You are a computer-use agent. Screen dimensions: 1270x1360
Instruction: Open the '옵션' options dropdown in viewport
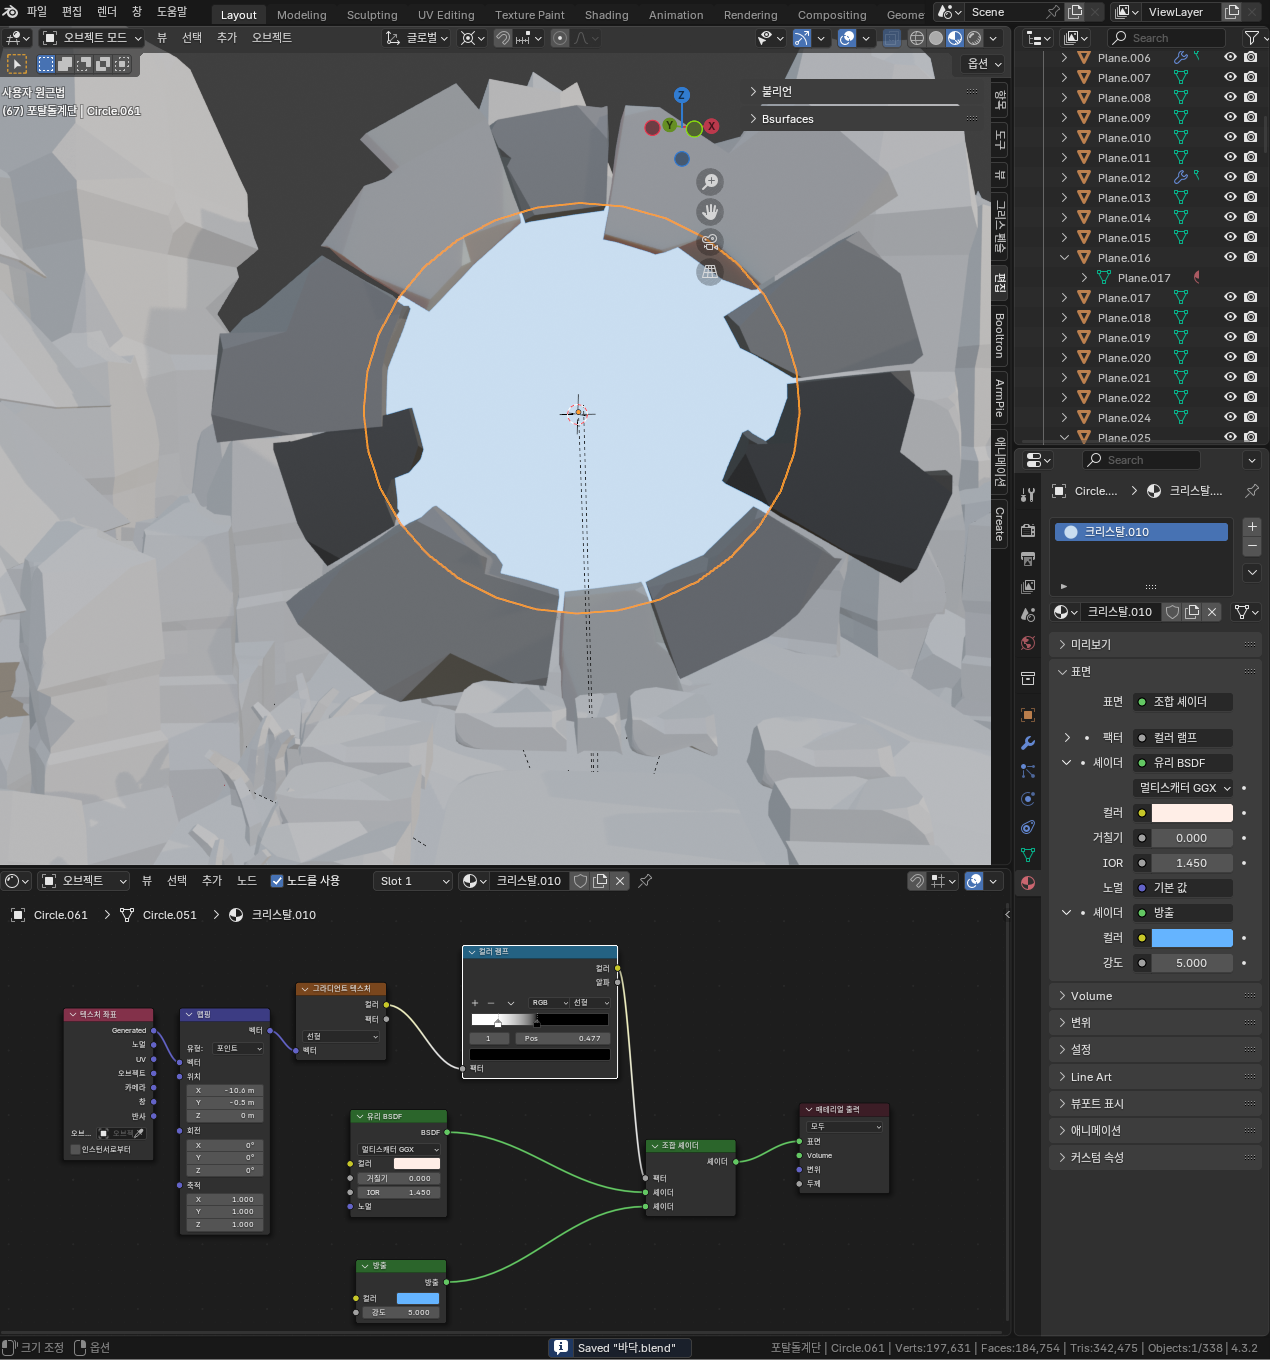(x=984, y=64)
